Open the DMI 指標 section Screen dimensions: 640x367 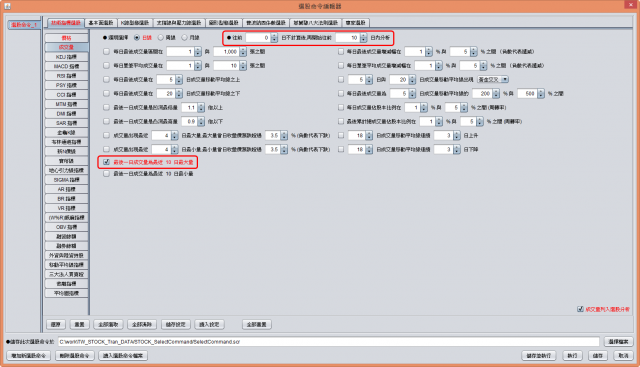click(66, 113)
